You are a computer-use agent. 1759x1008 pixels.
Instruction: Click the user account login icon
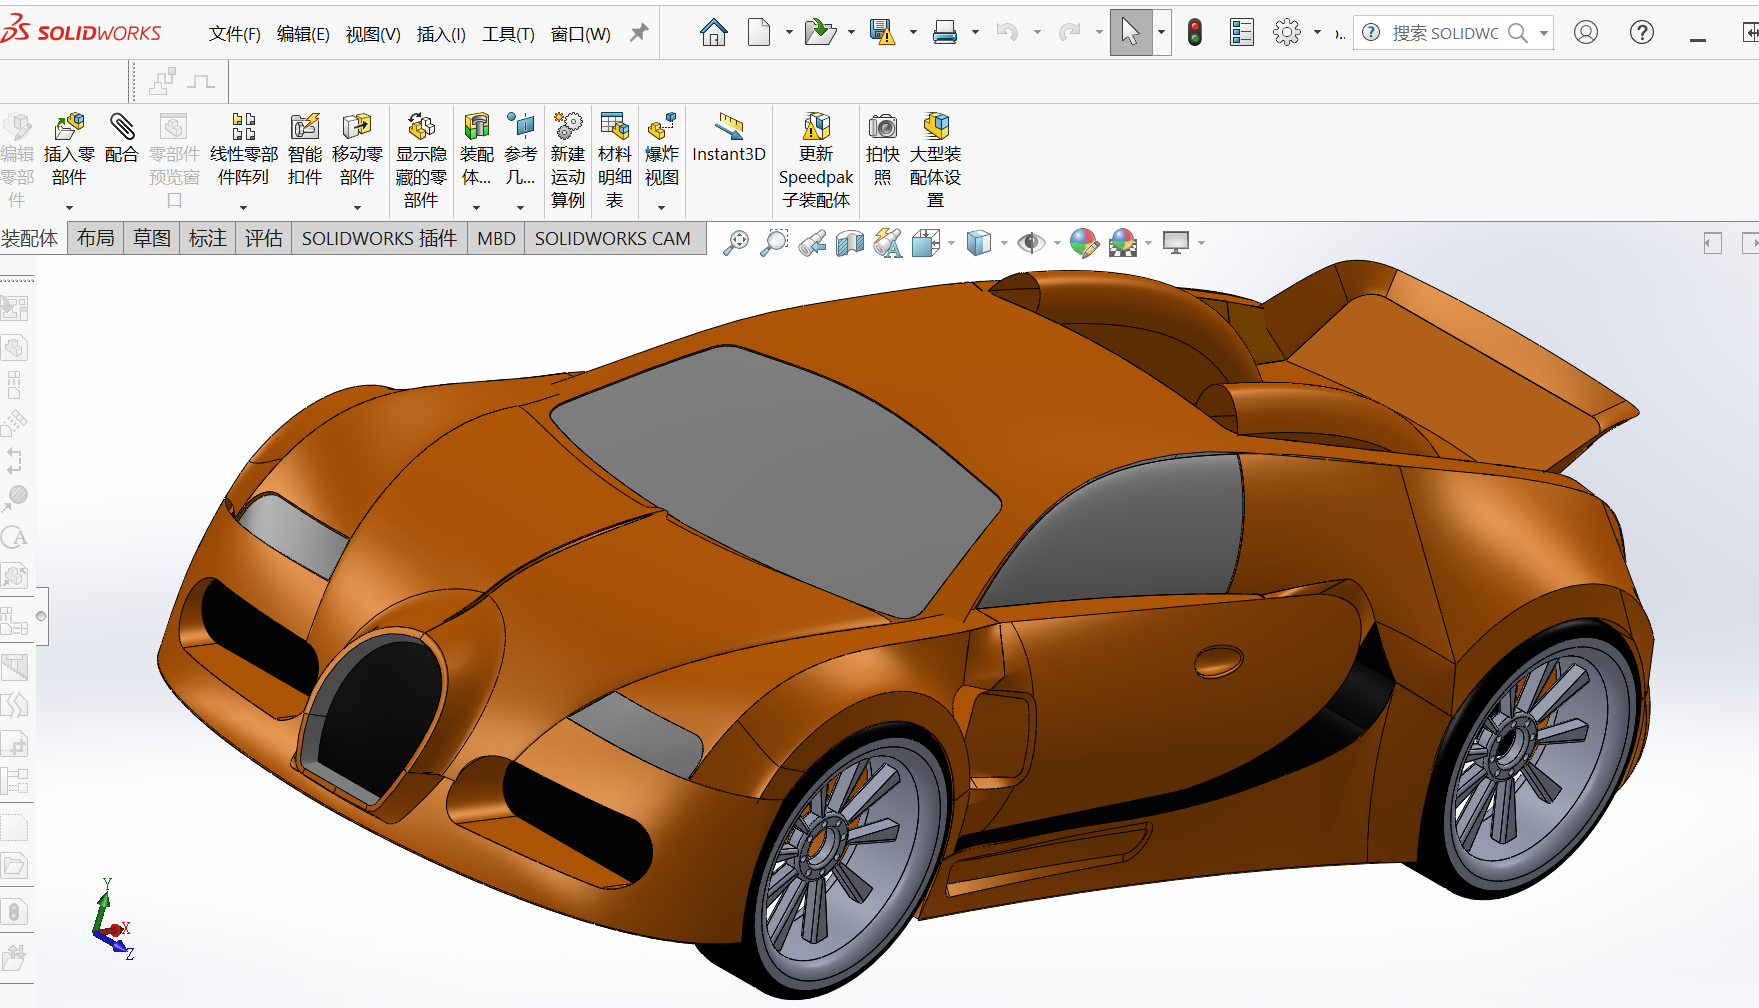pyautogui.click(x=1586, y=33)
